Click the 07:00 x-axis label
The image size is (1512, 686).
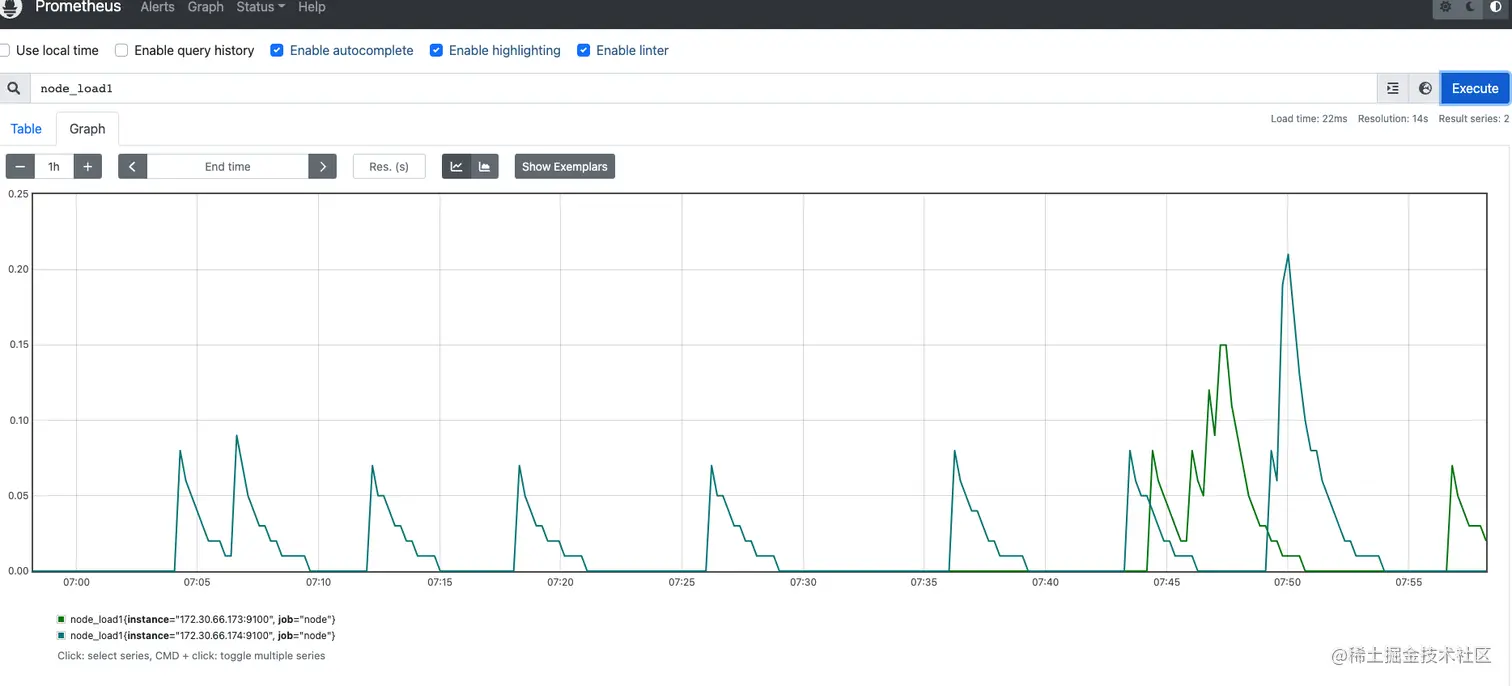coord(76,582)
